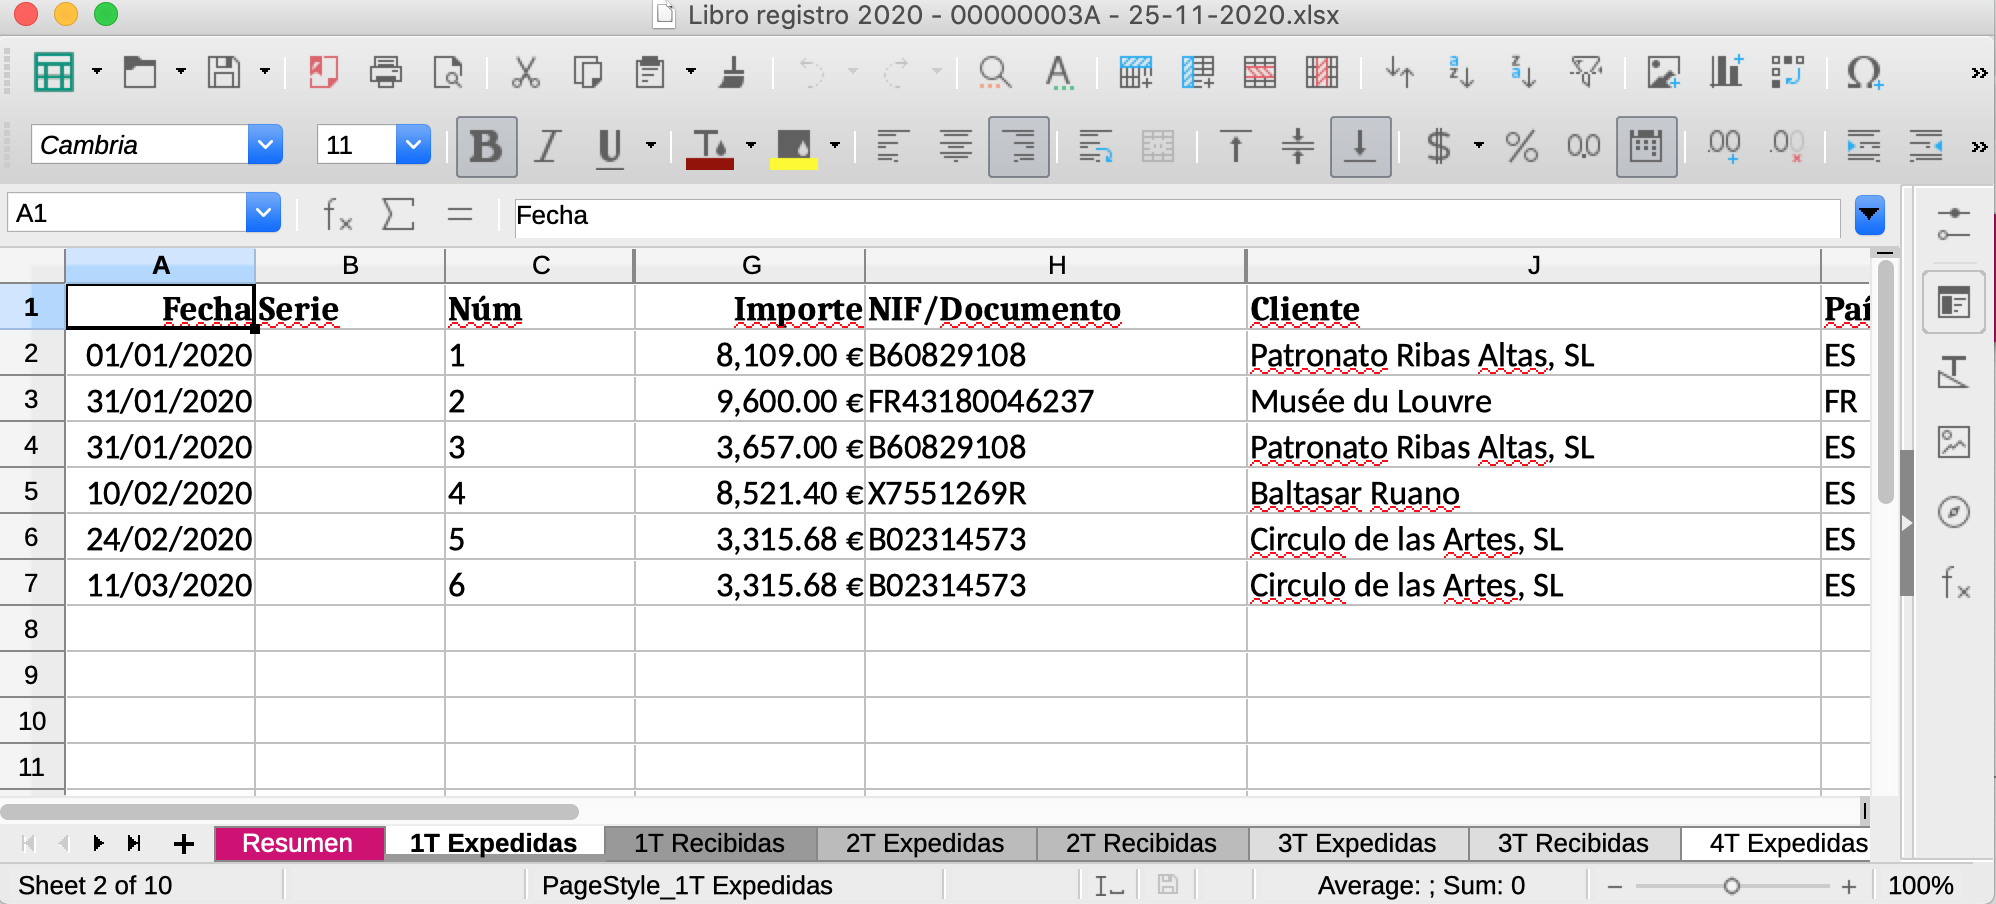The height and width of the screenshot is (904, 1996).
Task: Open the font name dropdown
Action: click(265, 144)
